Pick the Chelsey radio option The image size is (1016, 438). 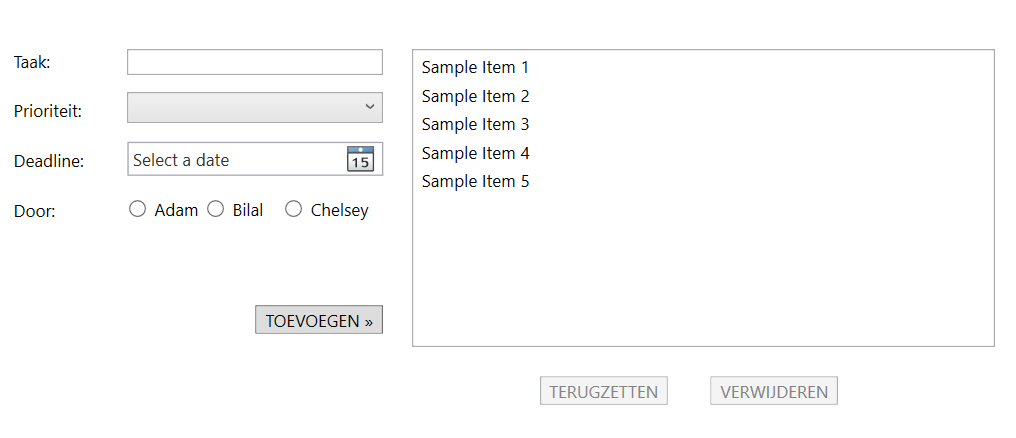(294, 209)
